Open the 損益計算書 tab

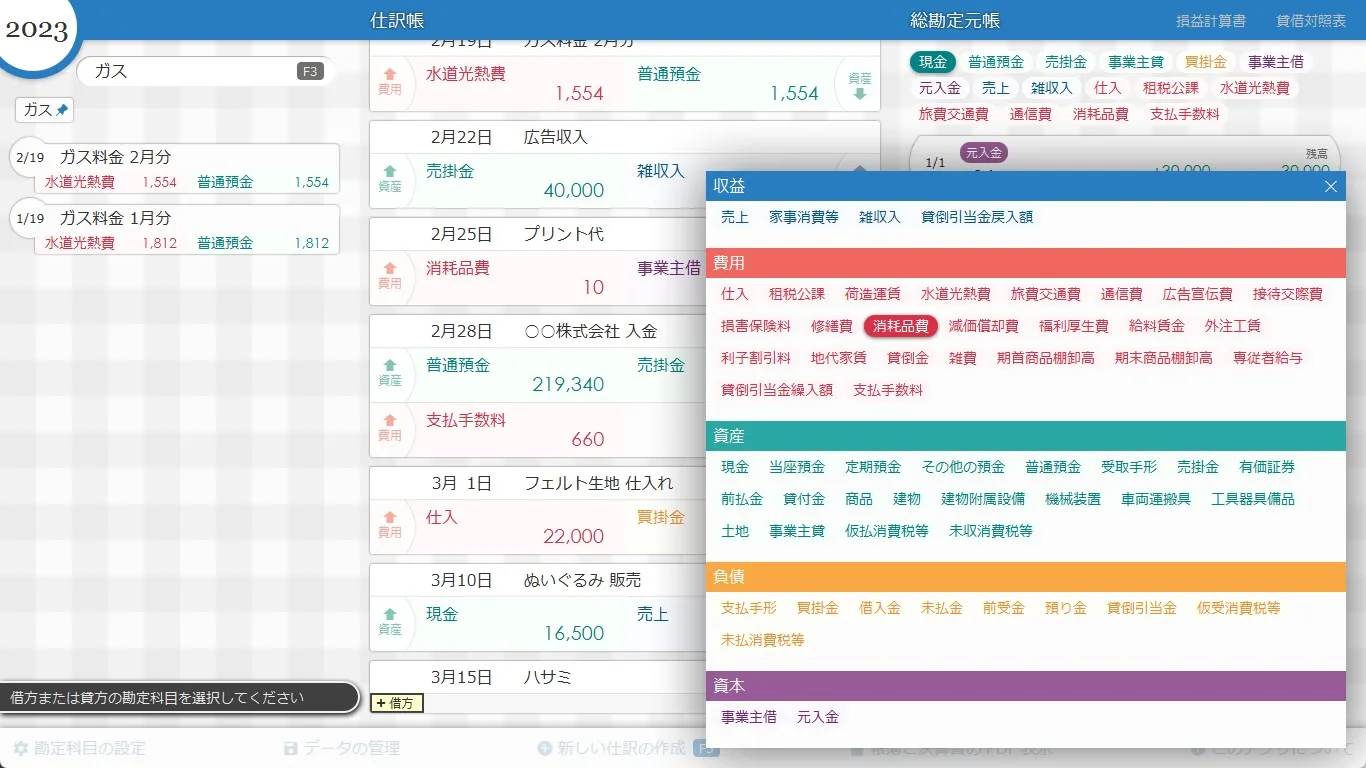pos(1211,20)
